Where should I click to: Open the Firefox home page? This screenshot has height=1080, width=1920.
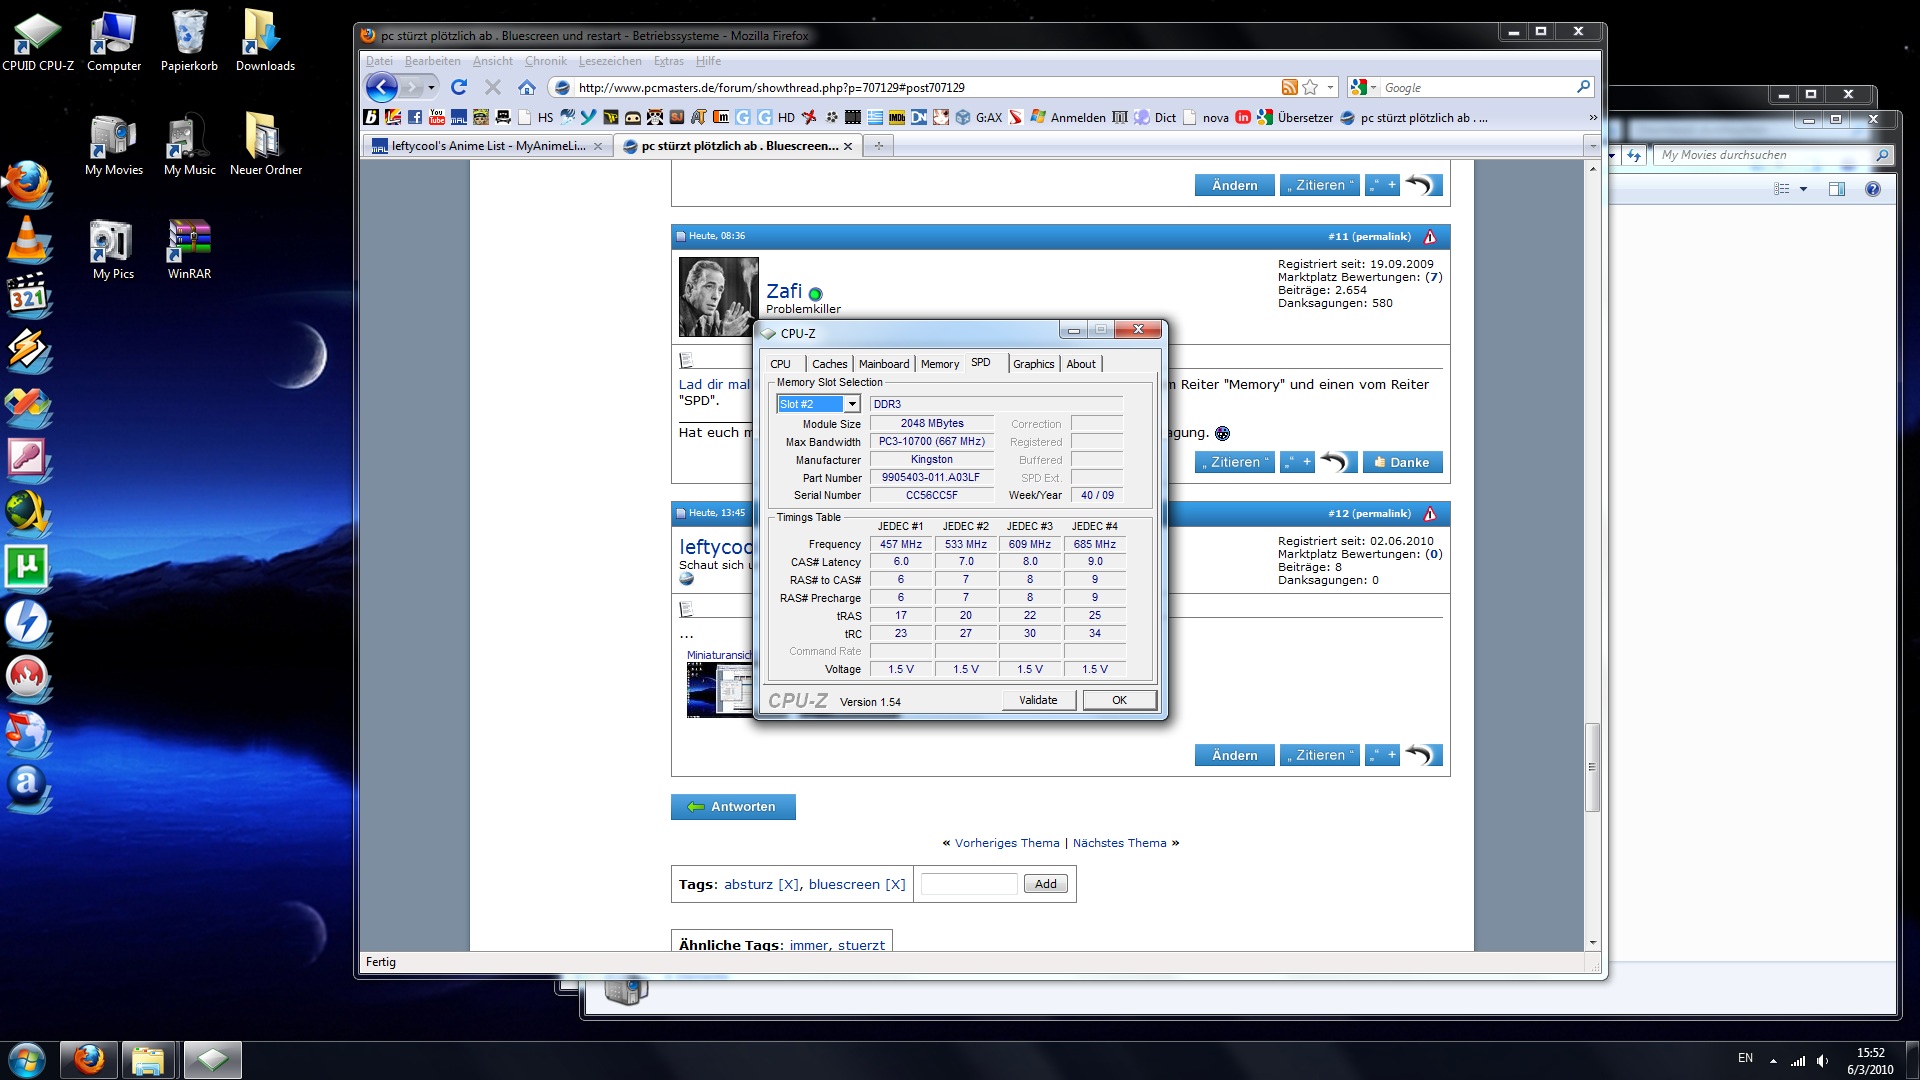tap(527, 87)
